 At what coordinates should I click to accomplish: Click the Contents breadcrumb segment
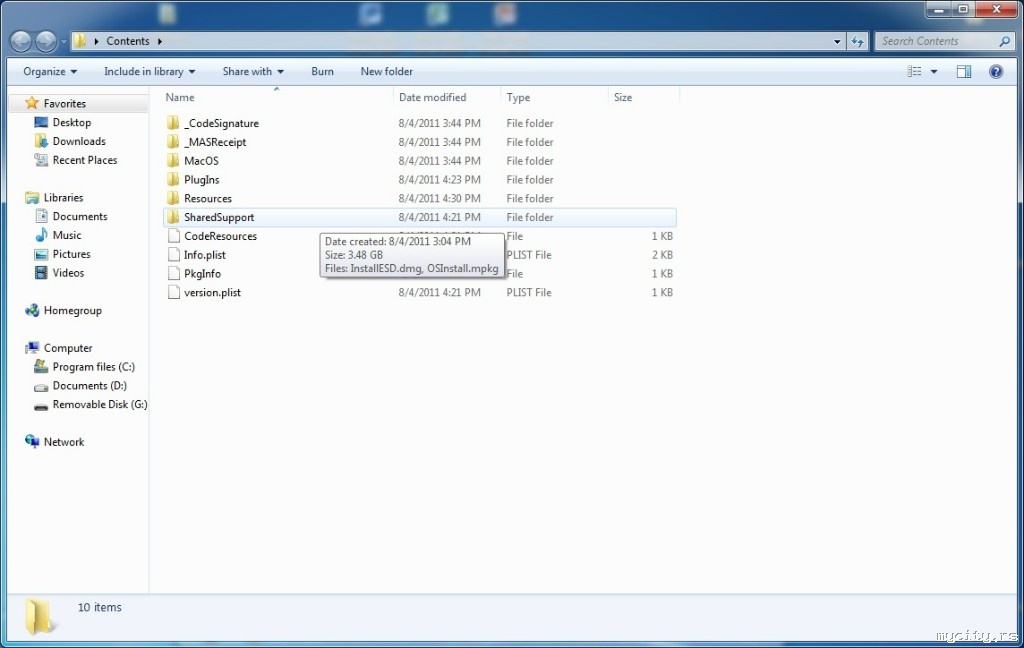point(128,41)
